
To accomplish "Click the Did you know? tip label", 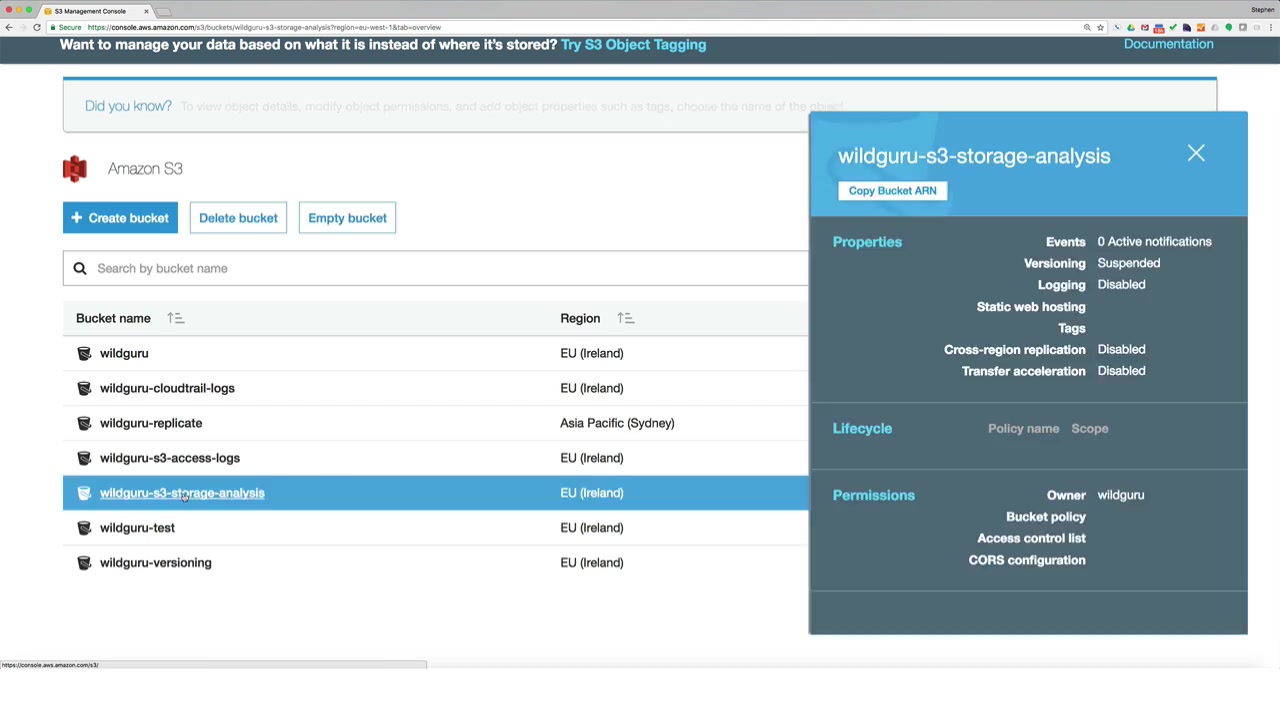I will pos(128,106).
